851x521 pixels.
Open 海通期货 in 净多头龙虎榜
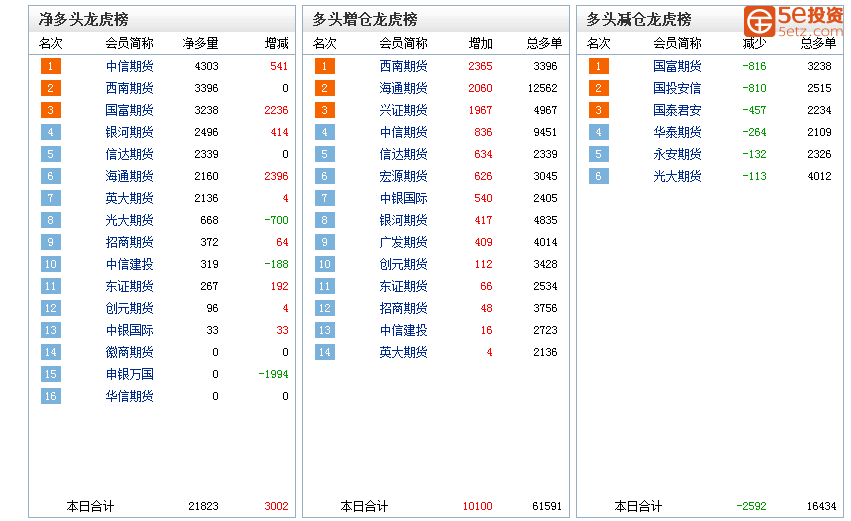pos(129,176)
